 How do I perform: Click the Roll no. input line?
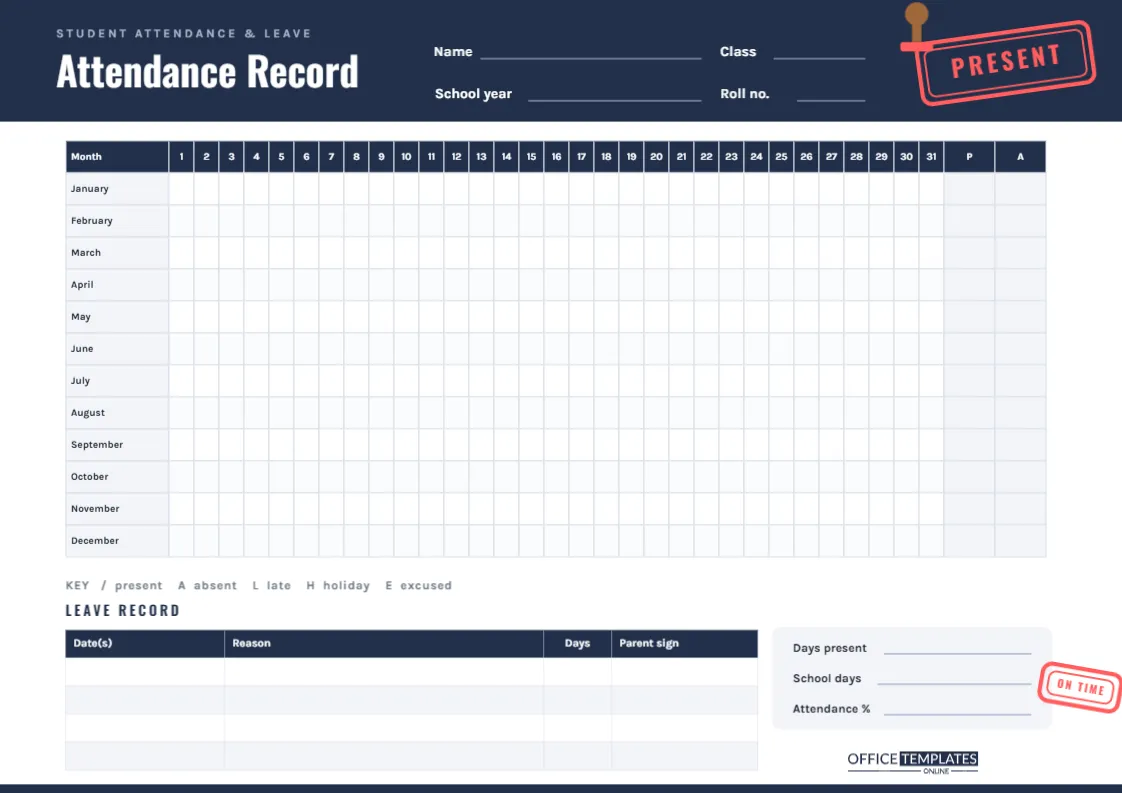point(831,99)
